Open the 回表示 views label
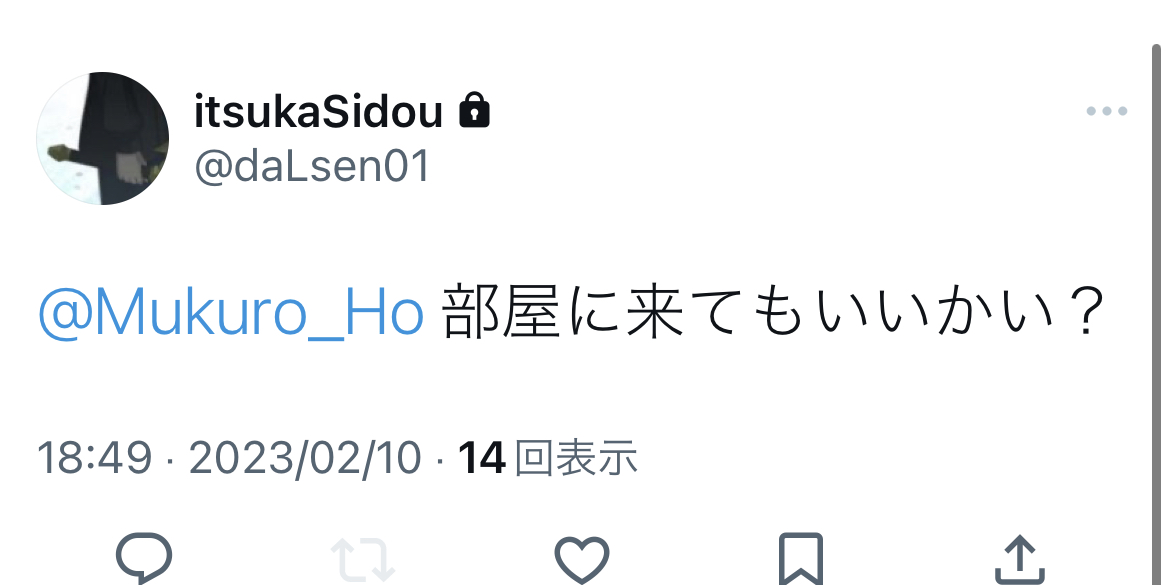The image size is (1170, 585). point(576,457)
